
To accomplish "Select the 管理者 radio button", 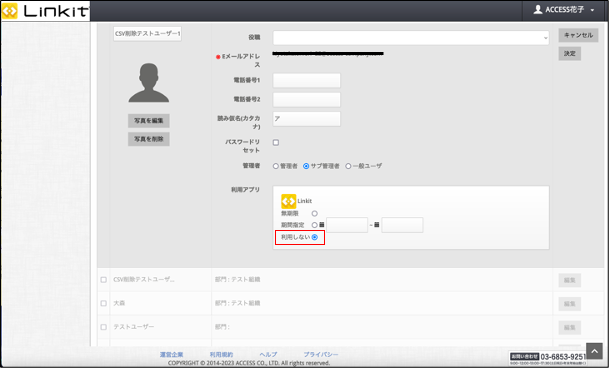I will click(x=276, y=166).
